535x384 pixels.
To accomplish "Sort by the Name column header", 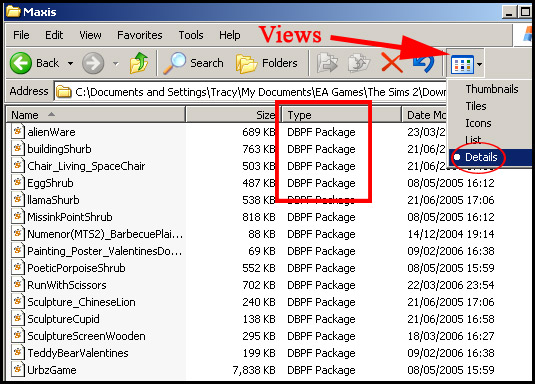I will [x=96, y=115].
